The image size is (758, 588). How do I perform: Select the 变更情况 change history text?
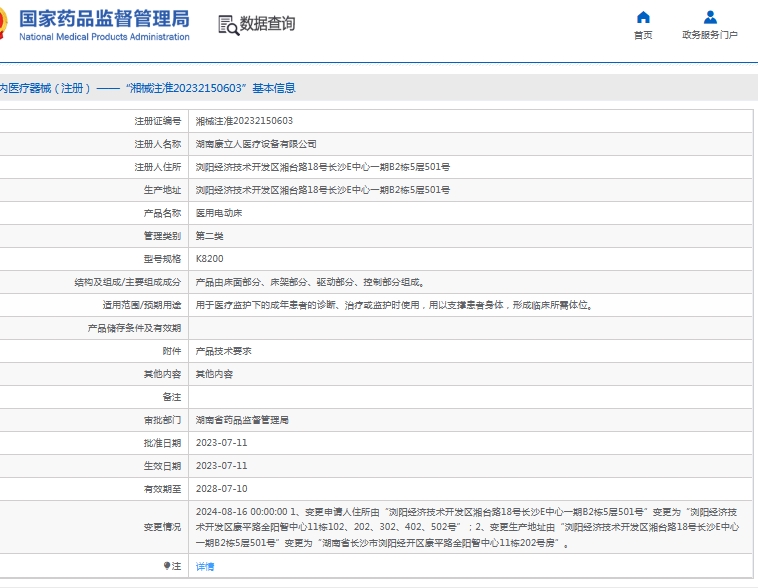[467, 527]
